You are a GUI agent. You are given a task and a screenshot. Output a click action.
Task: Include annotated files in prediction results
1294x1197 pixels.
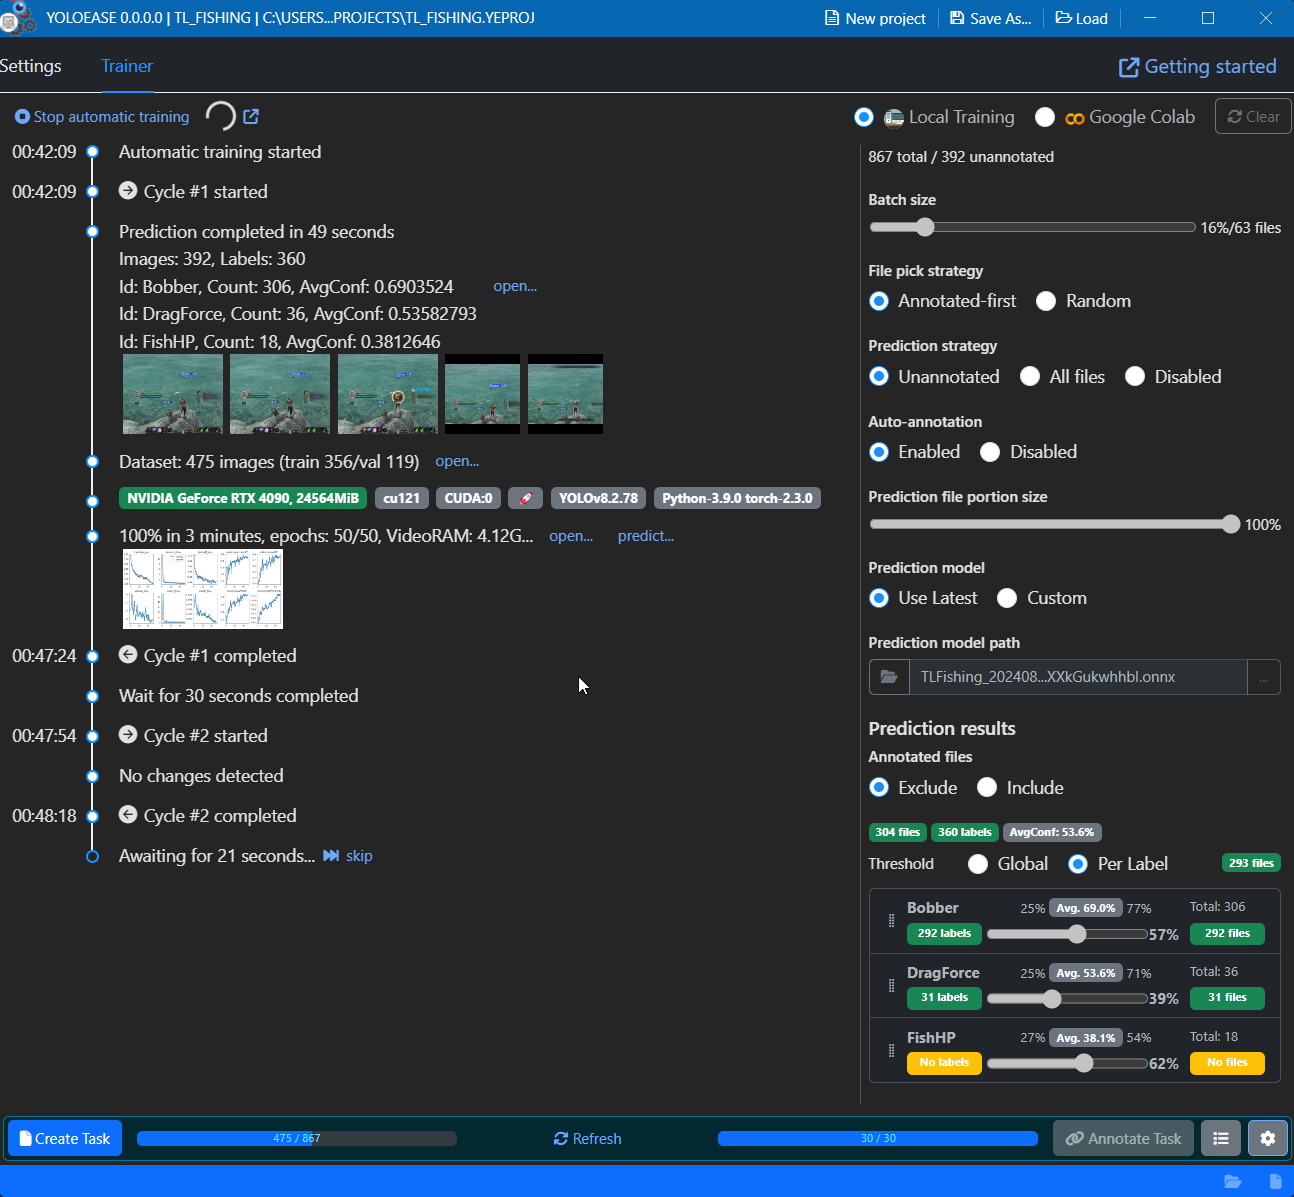point(987,787)
